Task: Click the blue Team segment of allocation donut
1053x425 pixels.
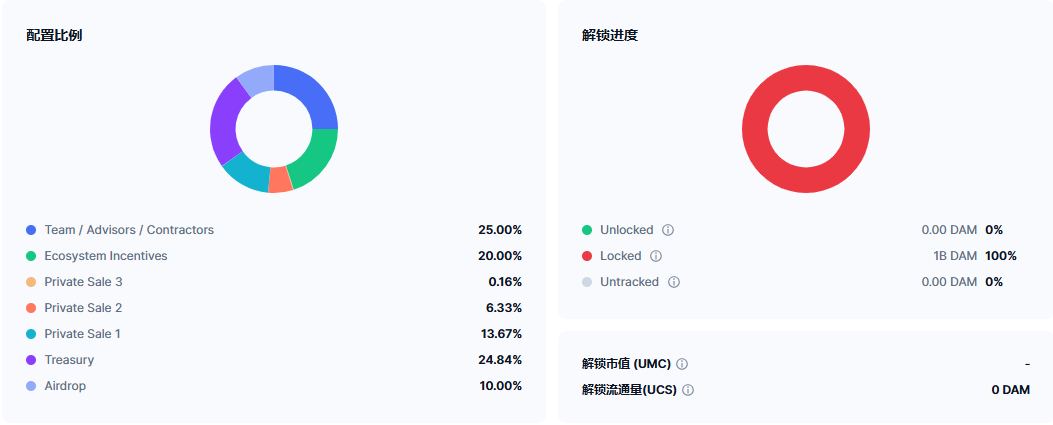Action: [313, 94]
